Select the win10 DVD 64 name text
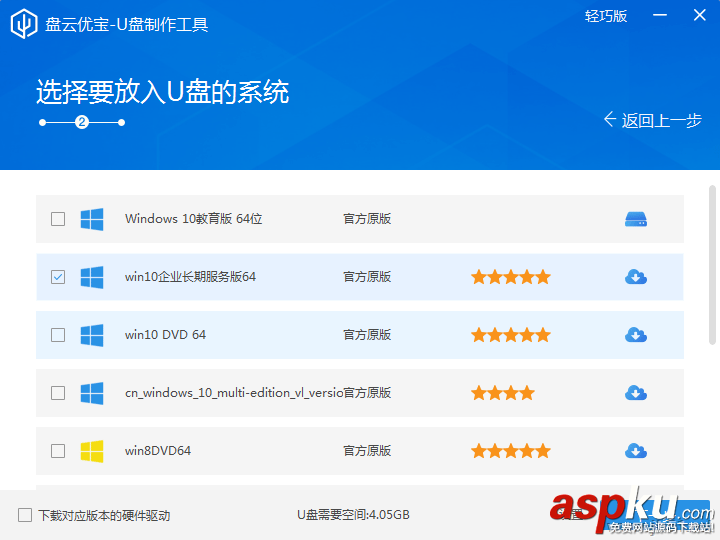 [x=165, y=335]
